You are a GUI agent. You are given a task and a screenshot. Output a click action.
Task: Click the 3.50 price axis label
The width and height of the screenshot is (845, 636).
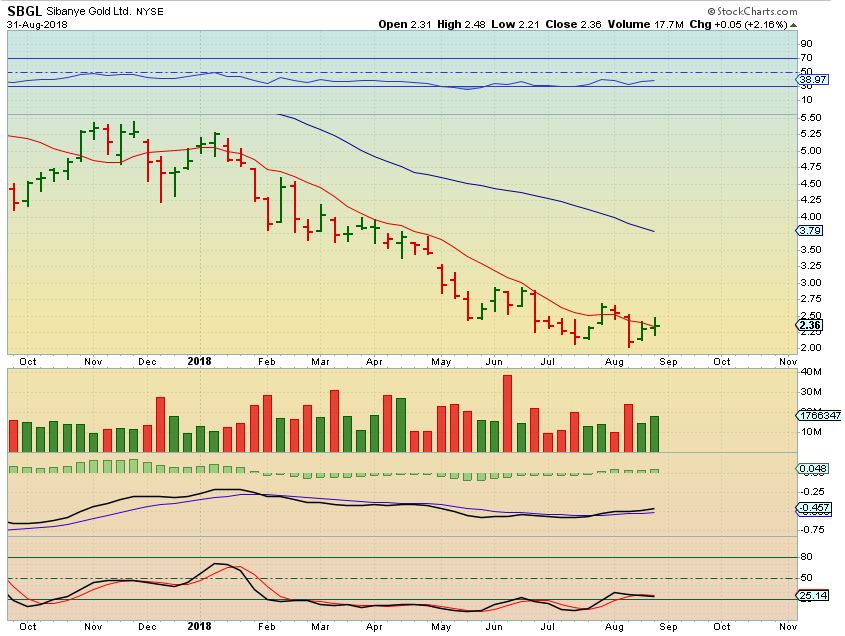(x=811, y=249)
